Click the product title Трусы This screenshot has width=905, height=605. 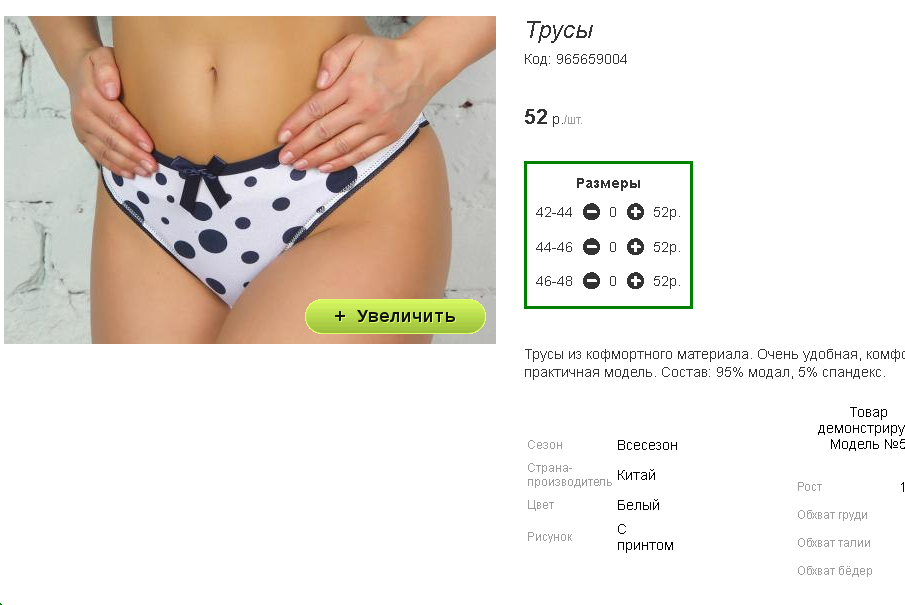coord(559,31)
